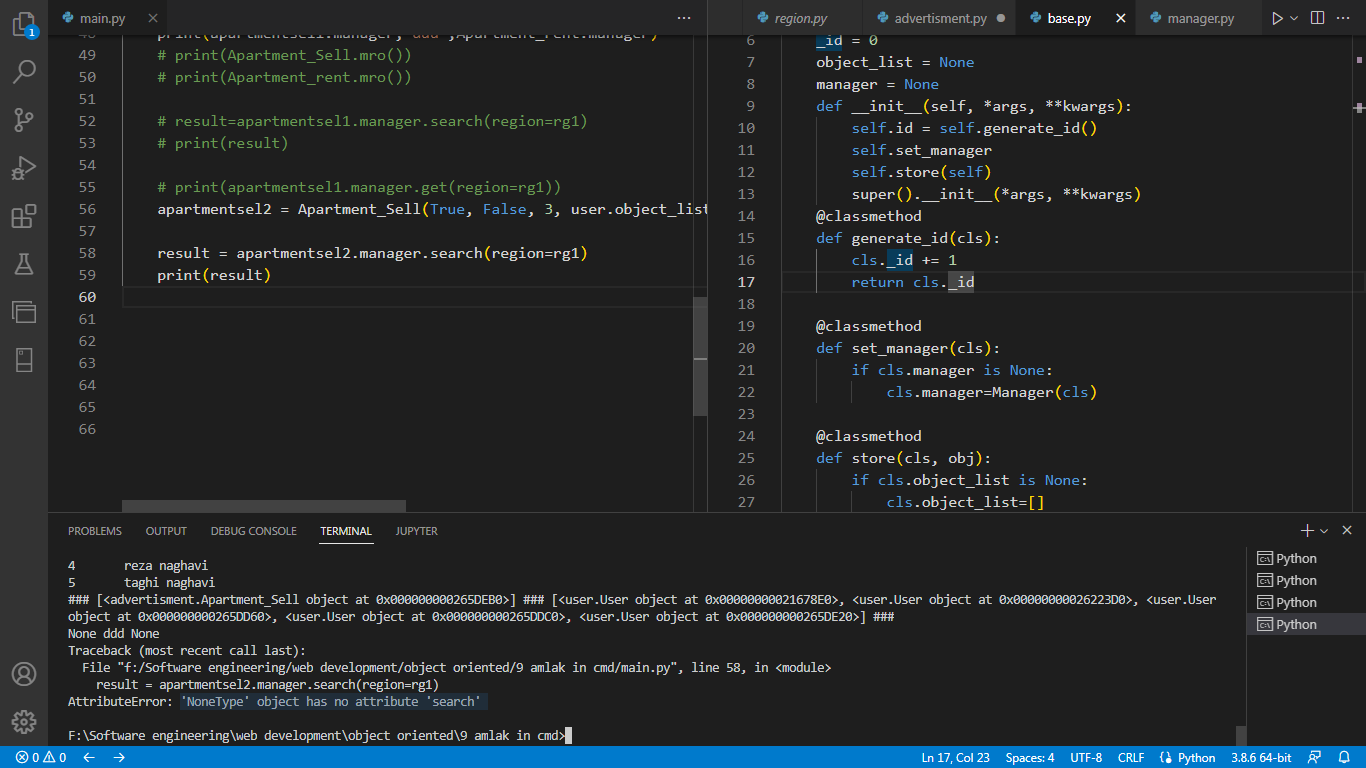Open notifications bell icon
This screenshot has height=768, width=1366.
coord(1344,757)
